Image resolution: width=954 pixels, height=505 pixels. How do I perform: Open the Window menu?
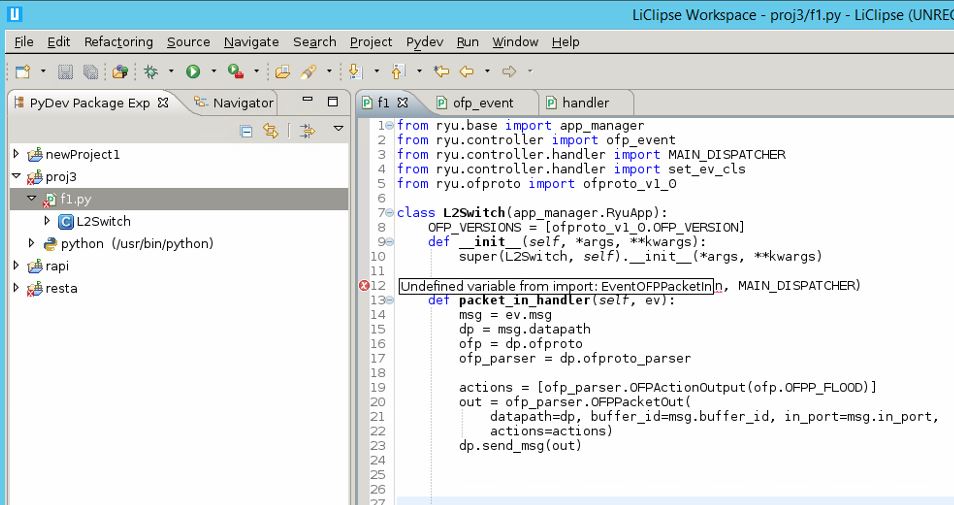click(515, 42)
